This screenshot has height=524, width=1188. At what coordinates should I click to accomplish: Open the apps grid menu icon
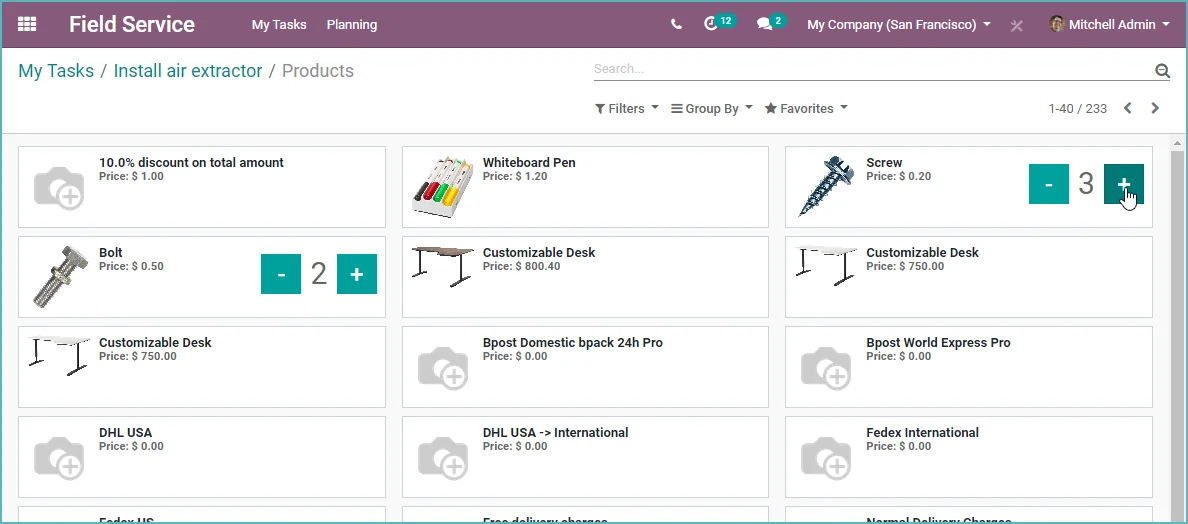[x=27, y=24]
